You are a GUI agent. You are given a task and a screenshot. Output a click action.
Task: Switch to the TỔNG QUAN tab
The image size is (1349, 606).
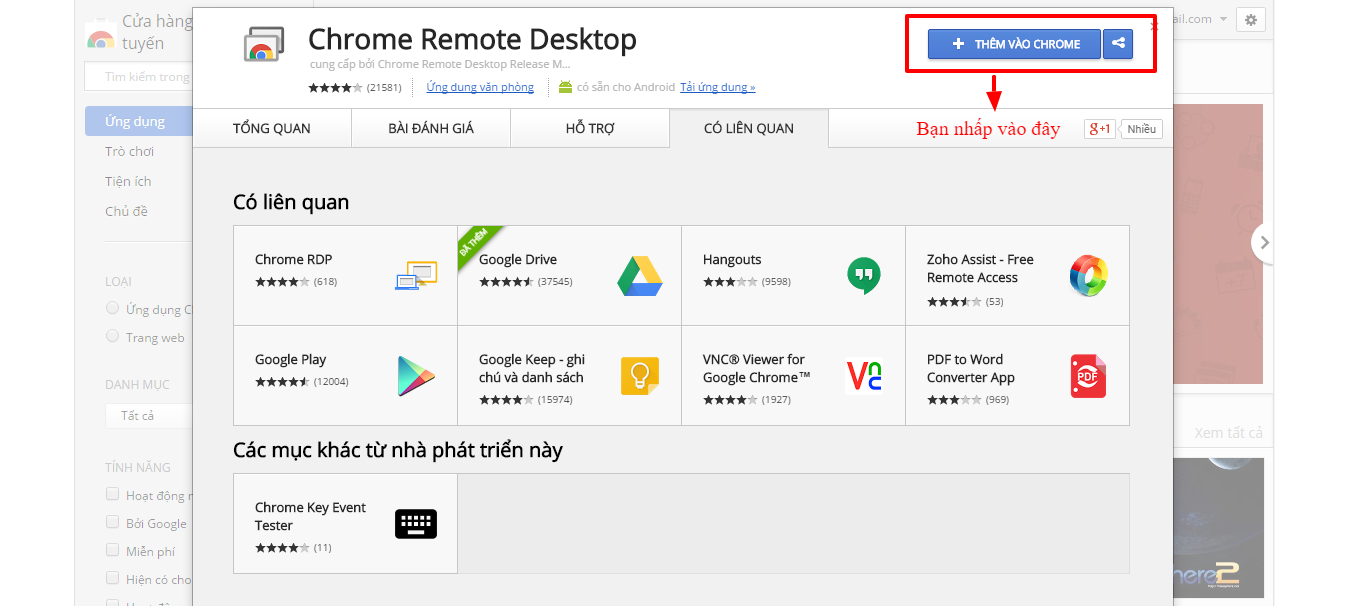[272, 128]
